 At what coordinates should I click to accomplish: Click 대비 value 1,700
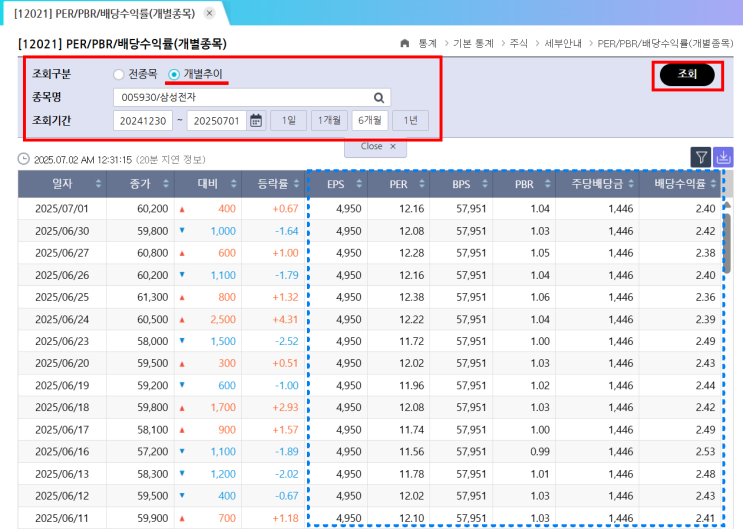point(223,407)
